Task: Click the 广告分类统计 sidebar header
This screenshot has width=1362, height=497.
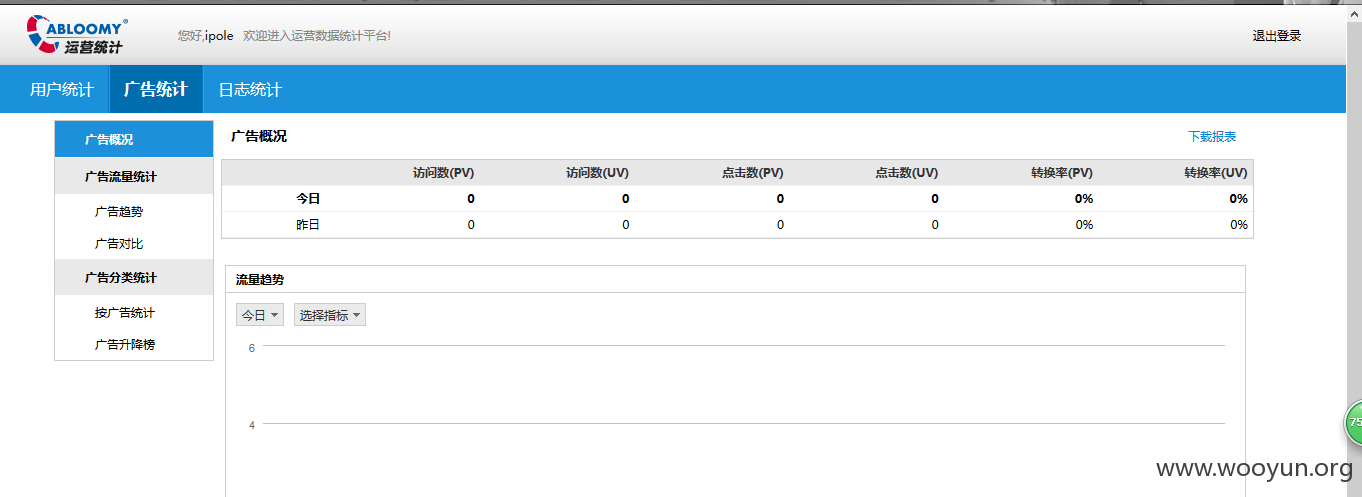Action: tap(134, 277)
